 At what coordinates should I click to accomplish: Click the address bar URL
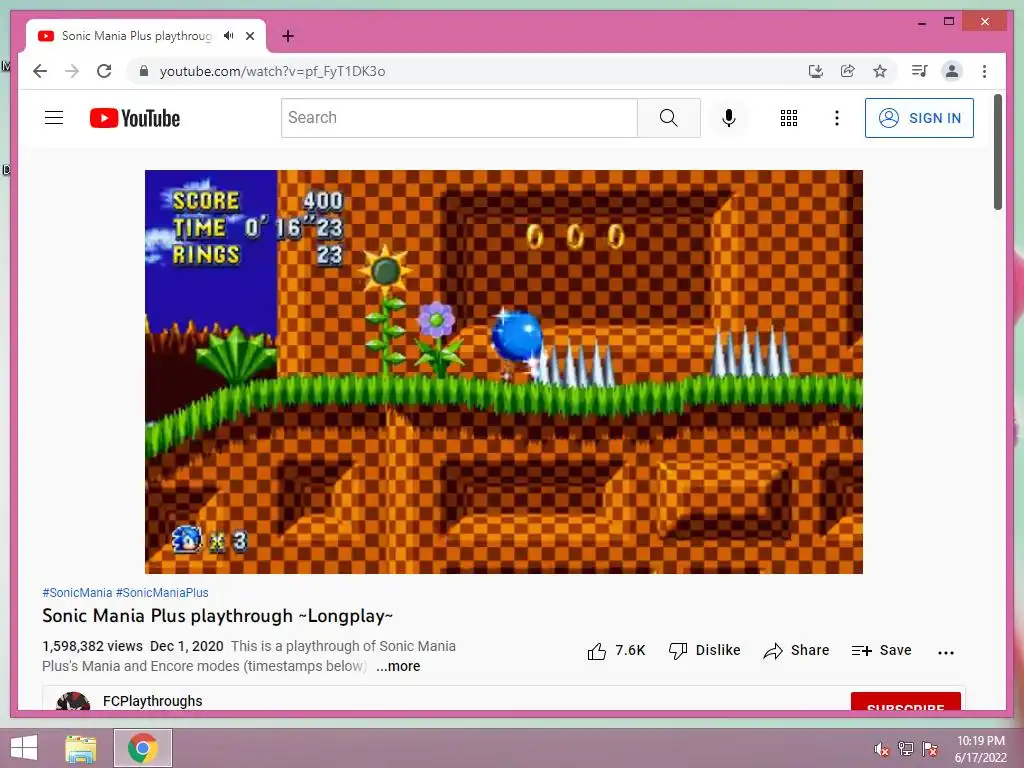pos(272,71)
